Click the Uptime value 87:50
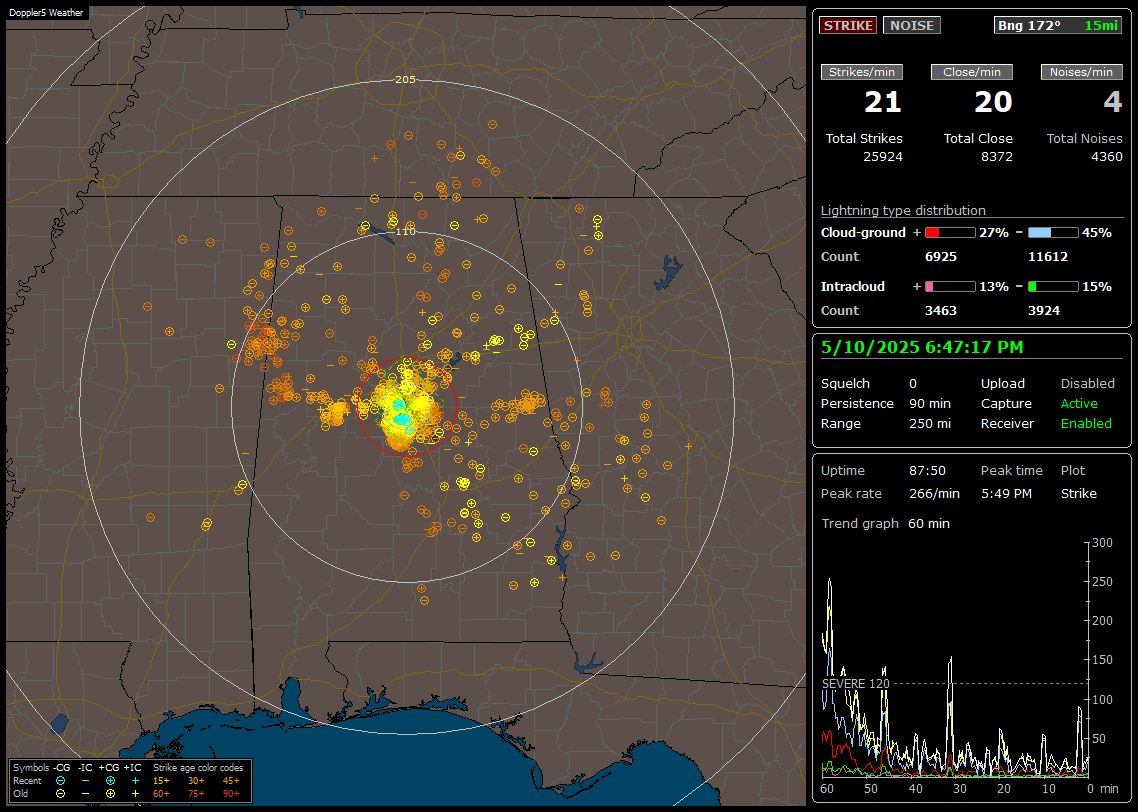Screen dimensions: 1138x812 click(927, 471)
